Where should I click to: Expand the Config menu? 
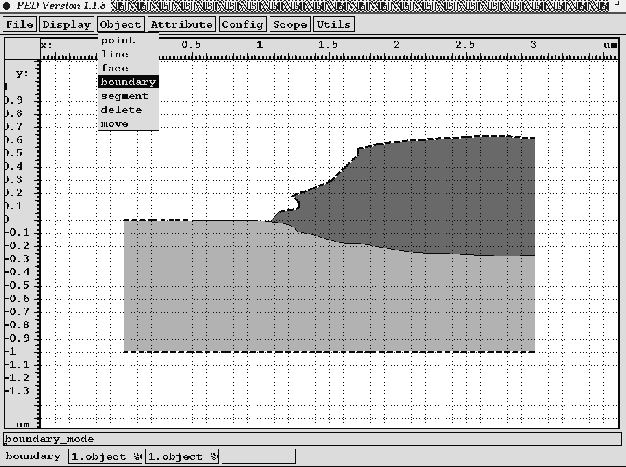point(242,24)
